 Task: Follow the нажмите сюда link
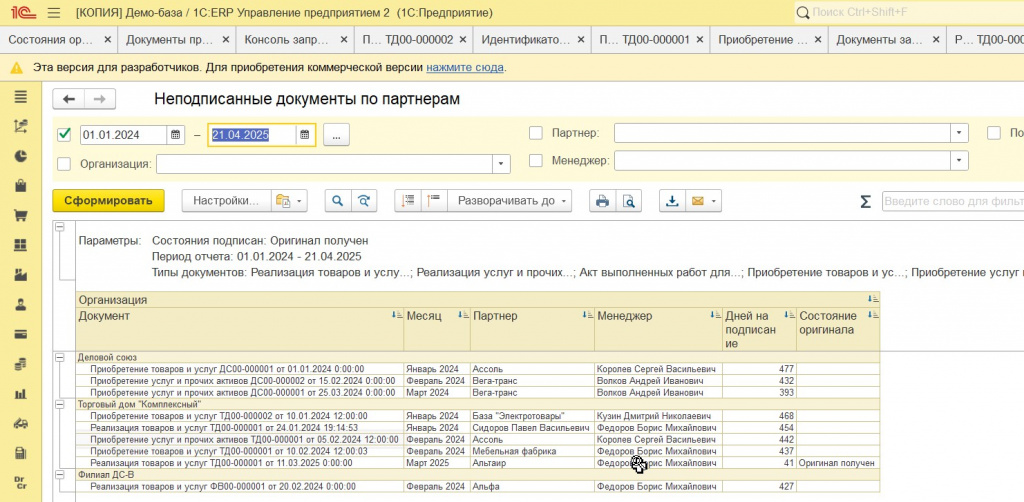tap(465, 67)
